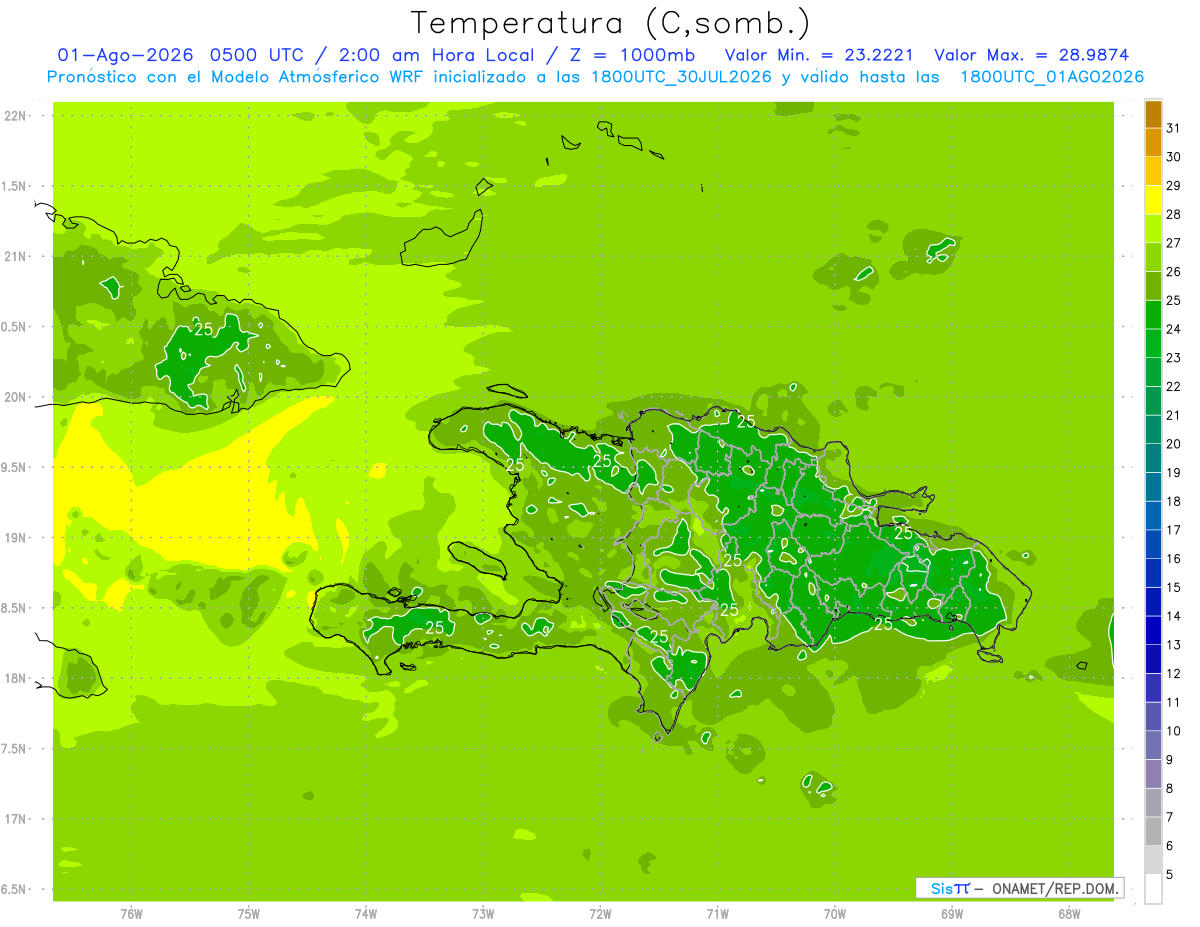The image size is (1200, 927).
Task: Click the Temperatura (C,somb.) title
Action: [610, 23]
